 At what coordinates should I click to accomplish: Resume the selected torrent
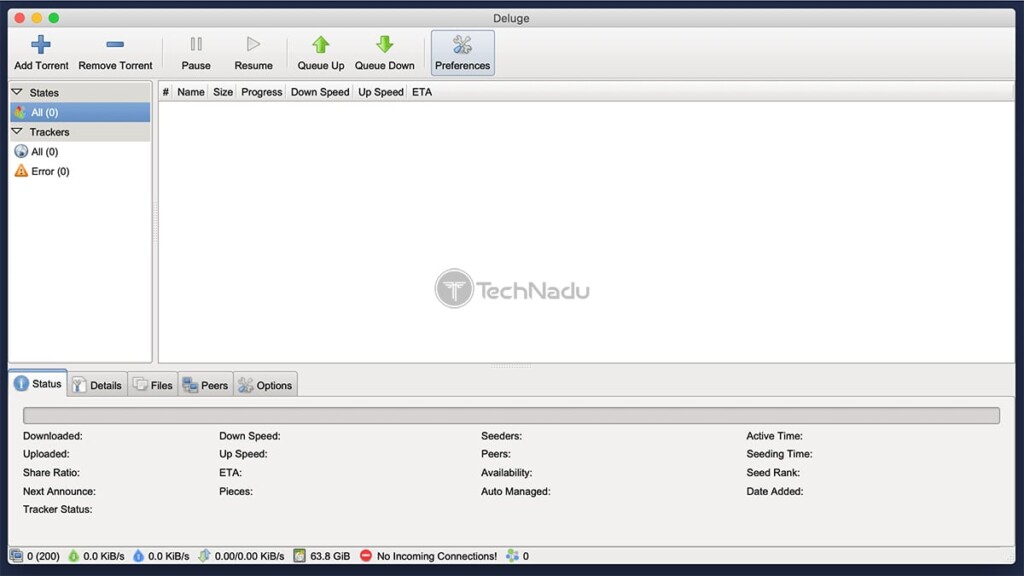[253, 53]
